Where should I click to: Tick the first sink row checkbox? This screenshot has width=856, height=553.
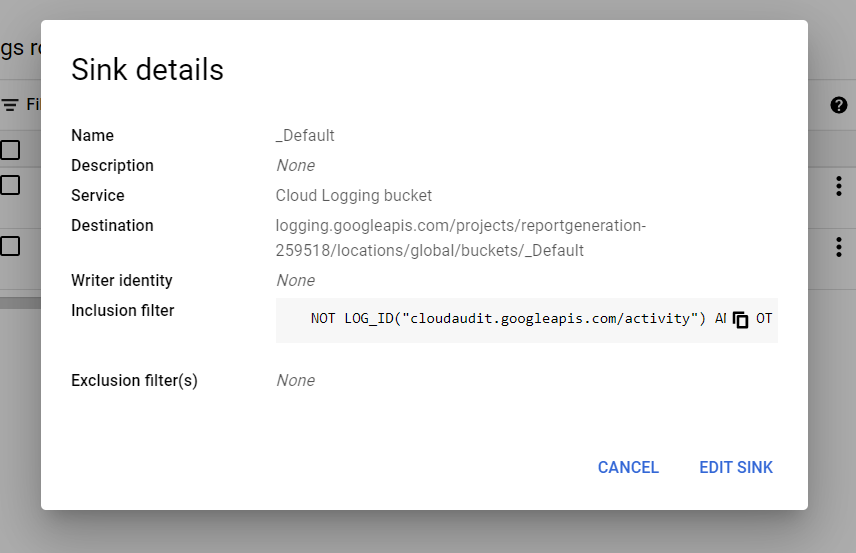10,185
